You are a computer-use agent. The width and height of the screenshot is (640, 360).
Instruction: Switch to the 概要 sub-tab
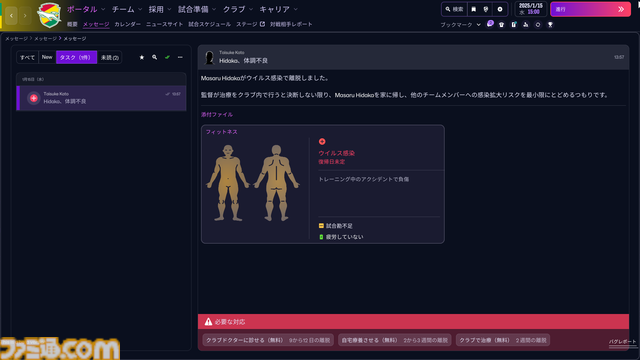(x=72, y=24)
